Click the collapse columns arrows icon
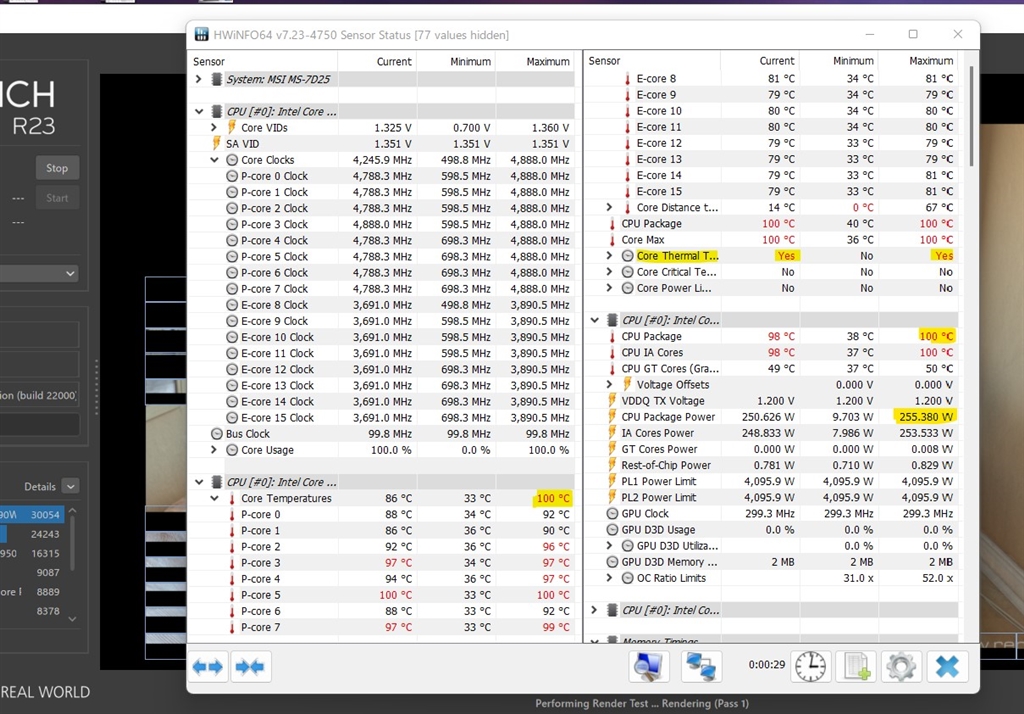 click(251, 666)
